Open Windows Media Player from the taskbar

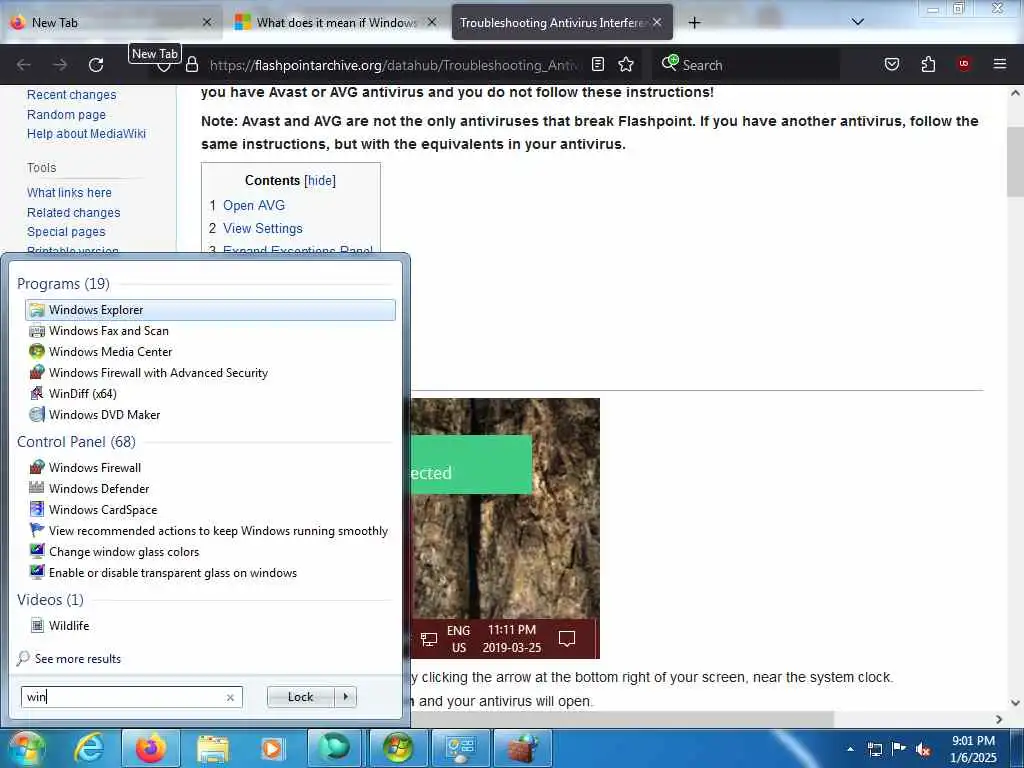tap(272, 748)
